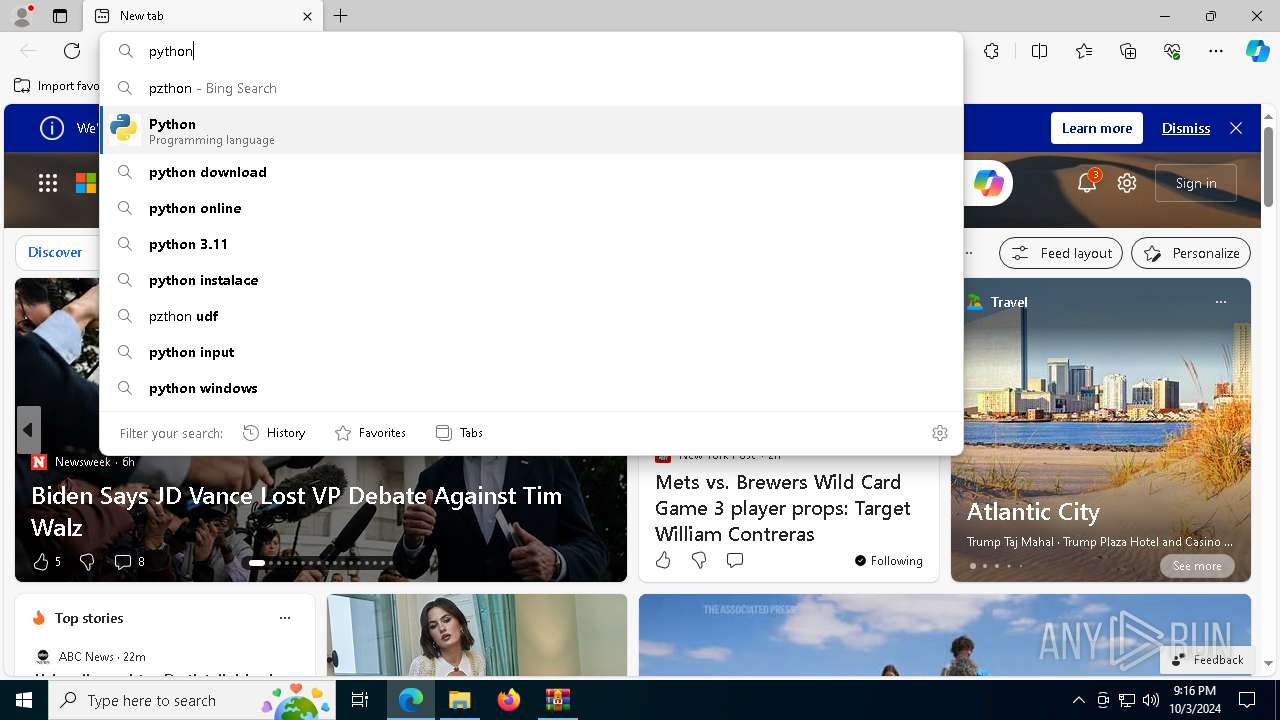Click See more on Atlantic City card
The width and height of the screenshot is (1280, 720).
[1197, 566]
